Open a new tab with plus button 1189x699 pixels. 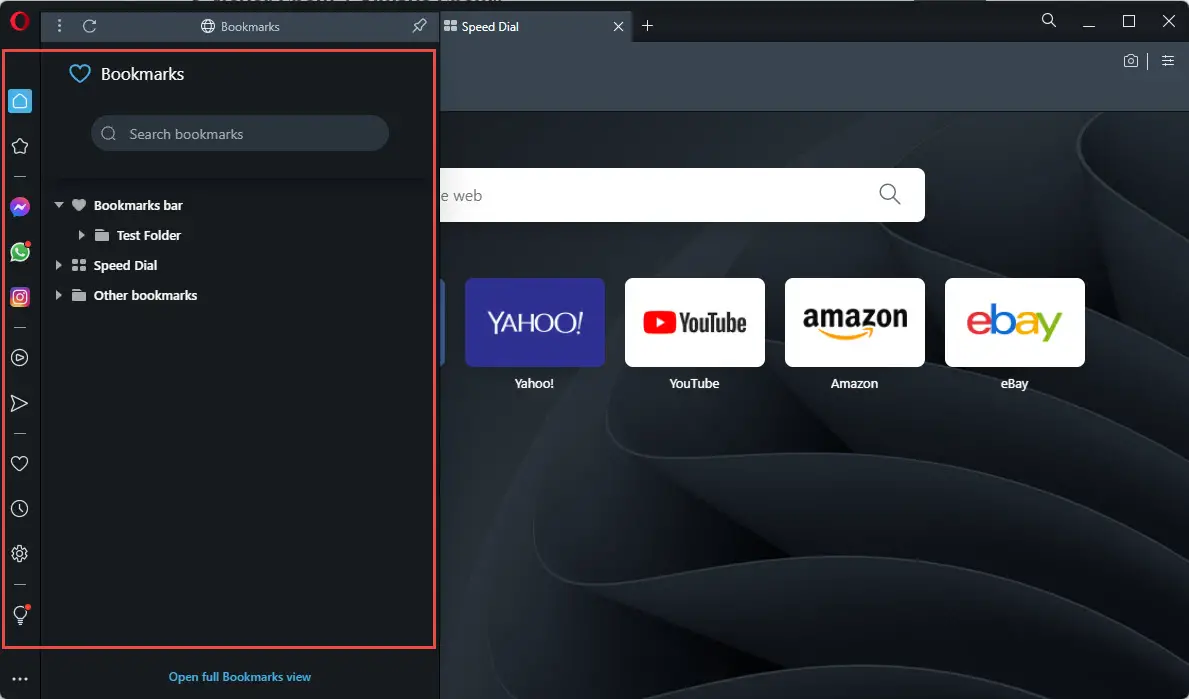point(647,26)
